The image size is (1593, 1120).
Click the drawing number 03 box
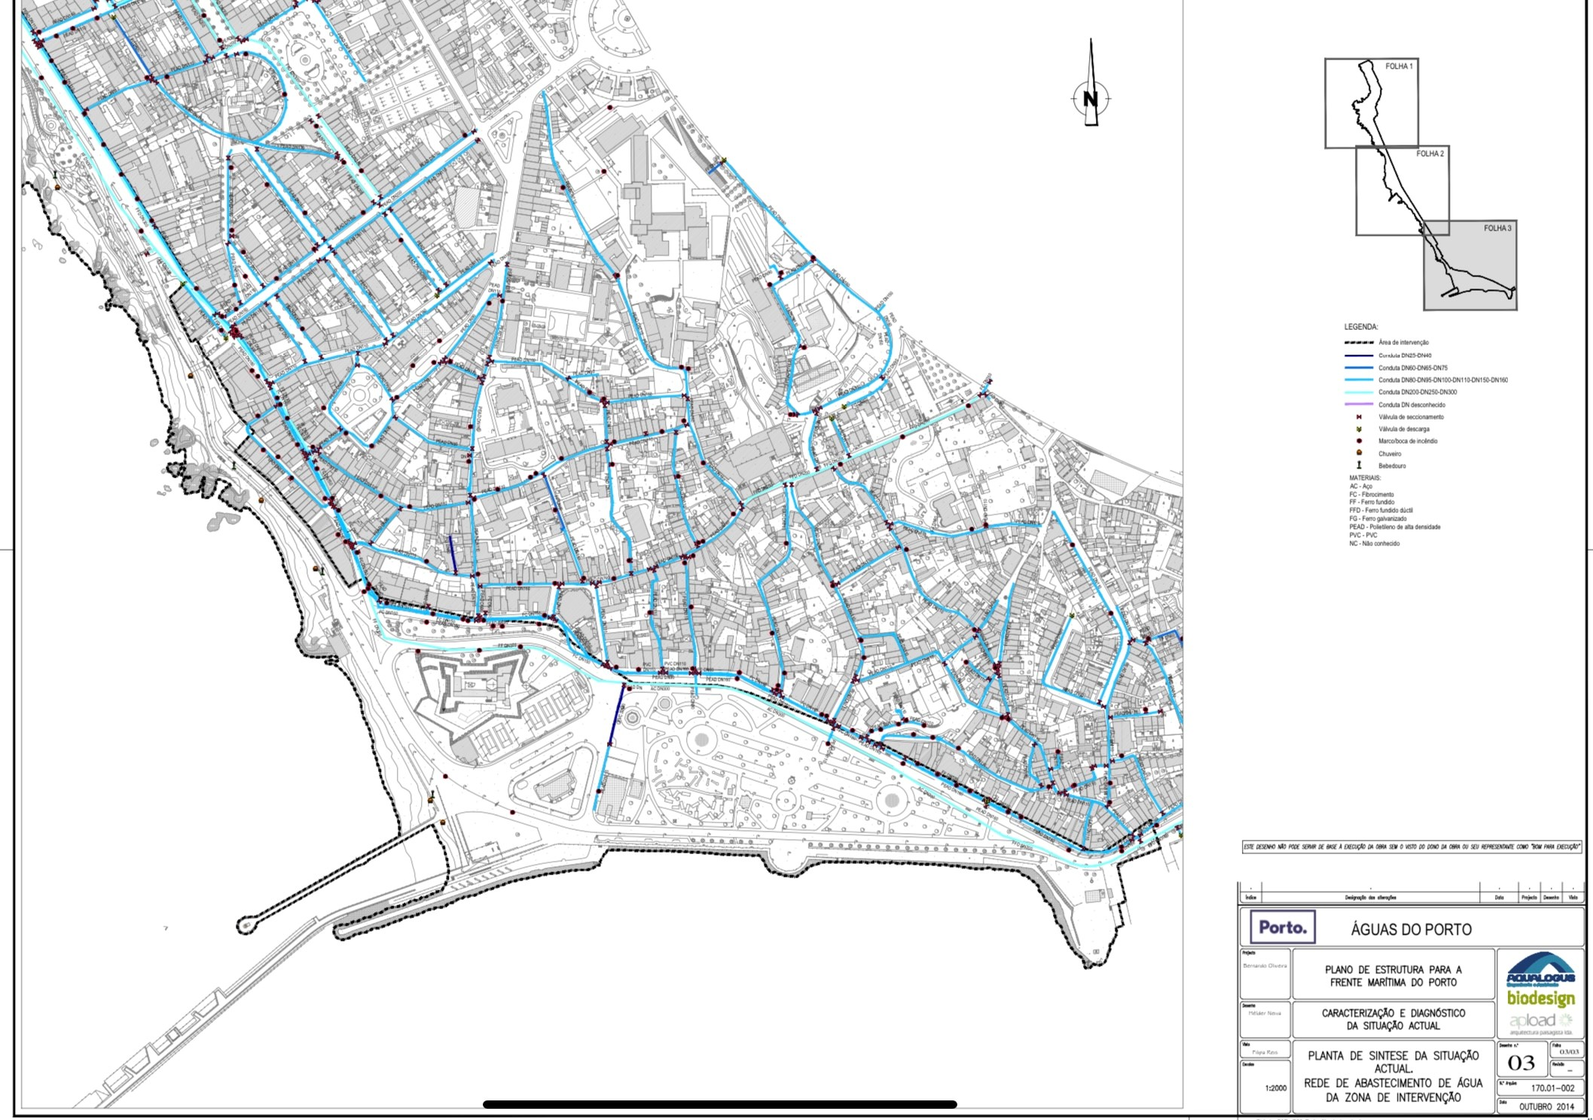[1521, 1062]
